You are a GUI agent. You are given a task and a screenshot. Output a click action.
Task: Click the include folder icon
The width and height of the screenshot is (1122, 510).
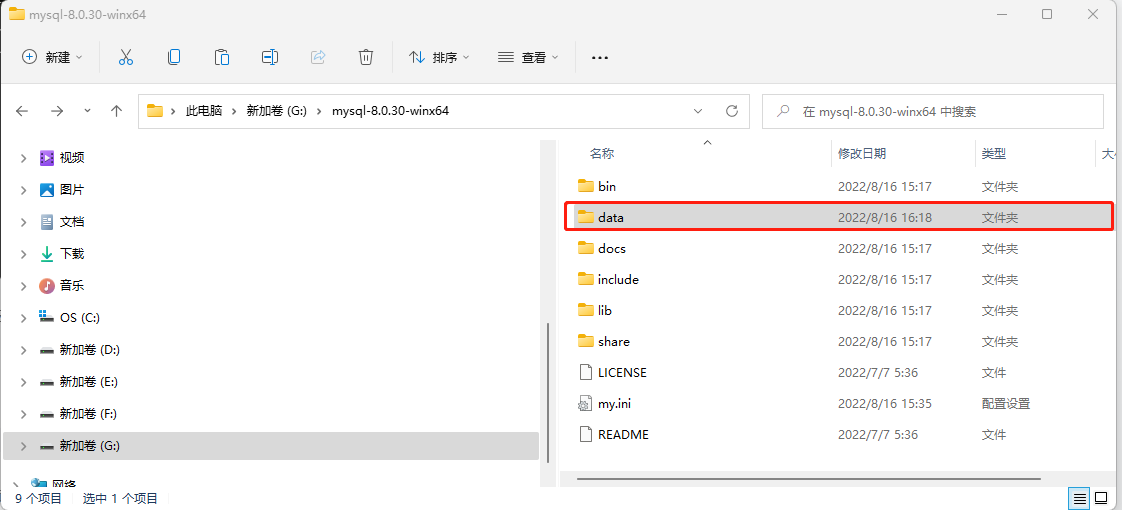click(586, 280)
